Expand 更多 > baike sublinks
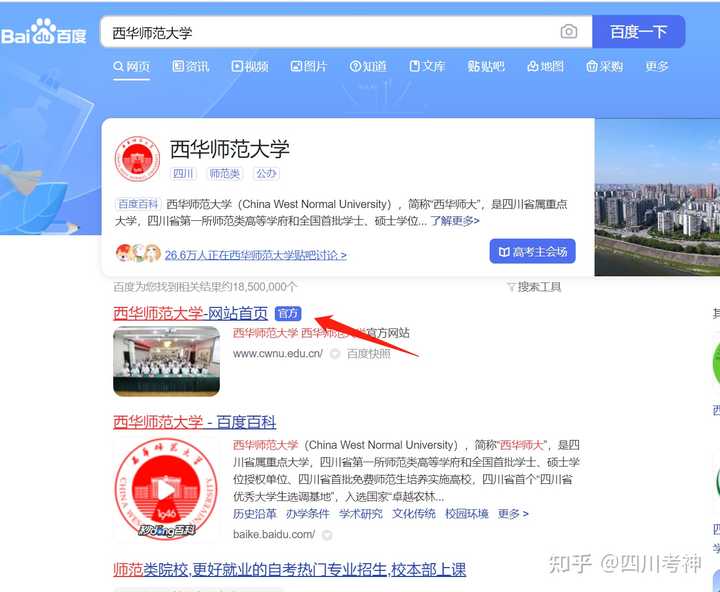Viewport: 720px width, 592px height. (513, 514)
